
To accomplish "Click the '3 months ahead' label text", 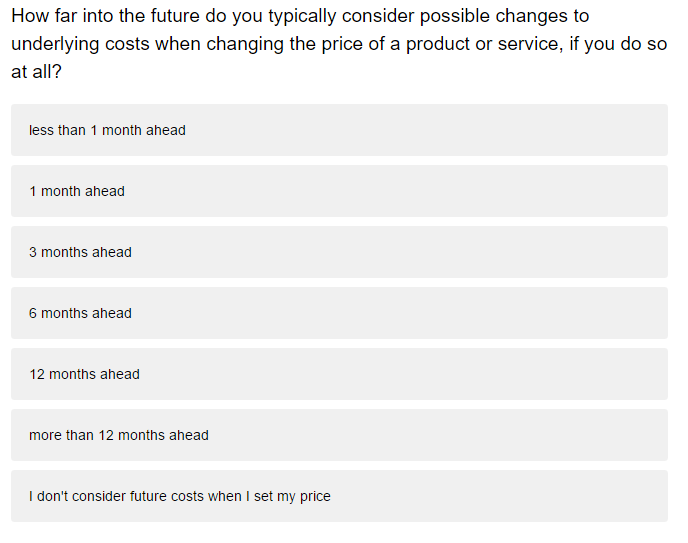I will pos(80,252).
